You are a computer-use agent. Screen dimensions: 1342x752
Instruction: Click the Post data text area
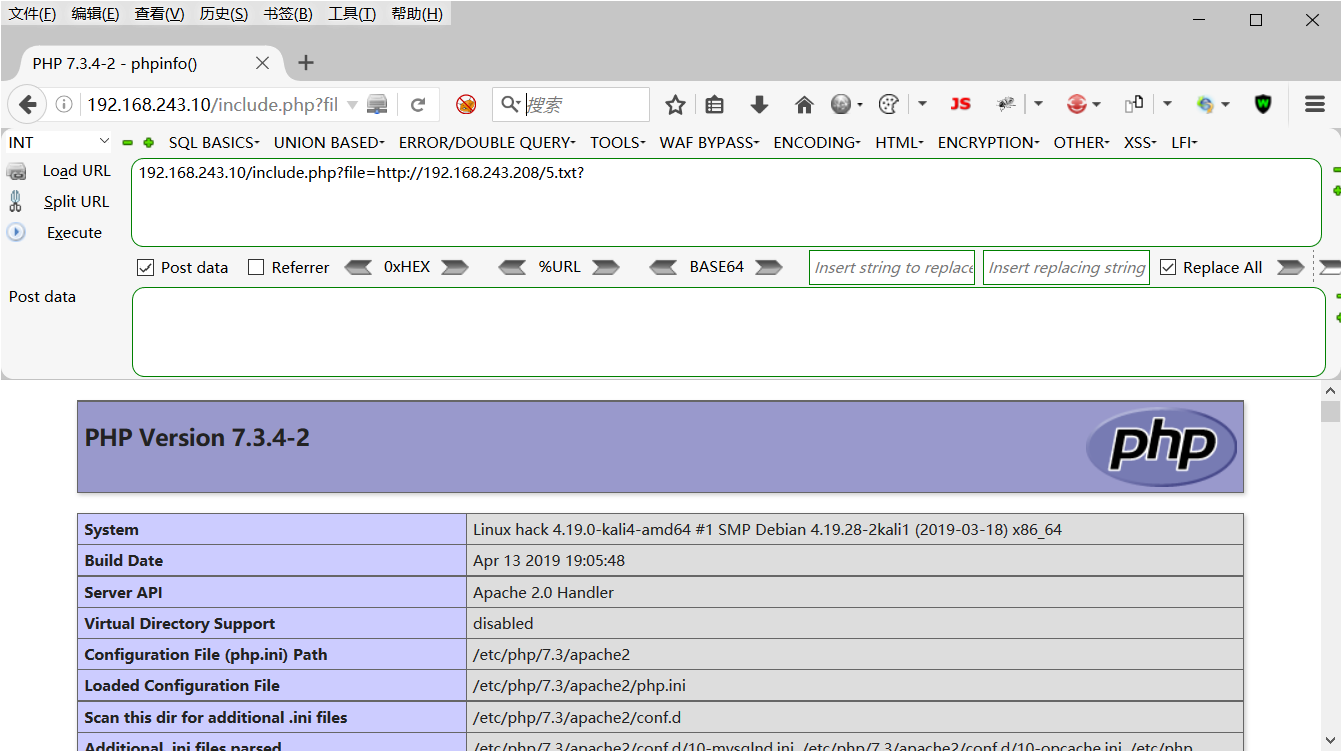click(729, 332)
